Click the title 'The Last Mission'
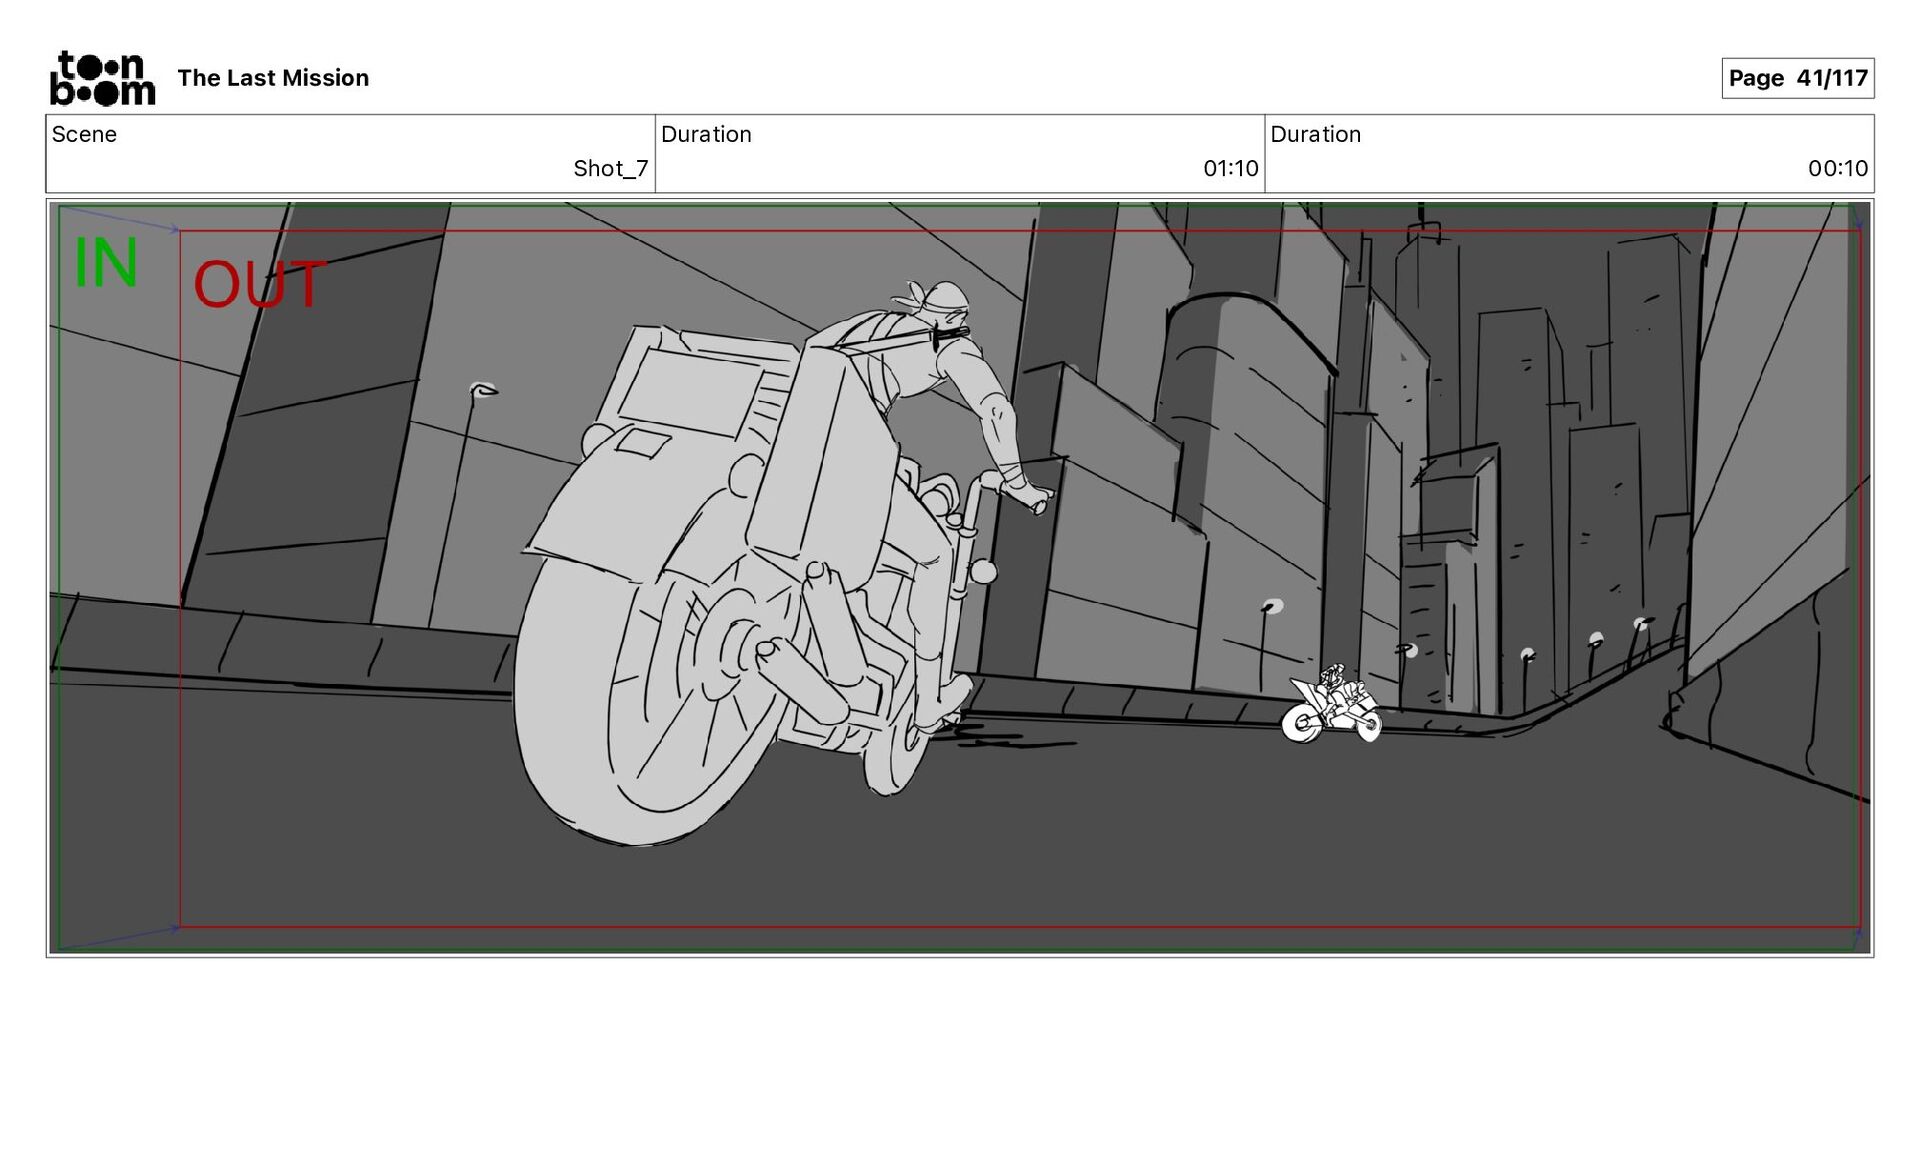The image size is (1920, 1166). point(273,78)
